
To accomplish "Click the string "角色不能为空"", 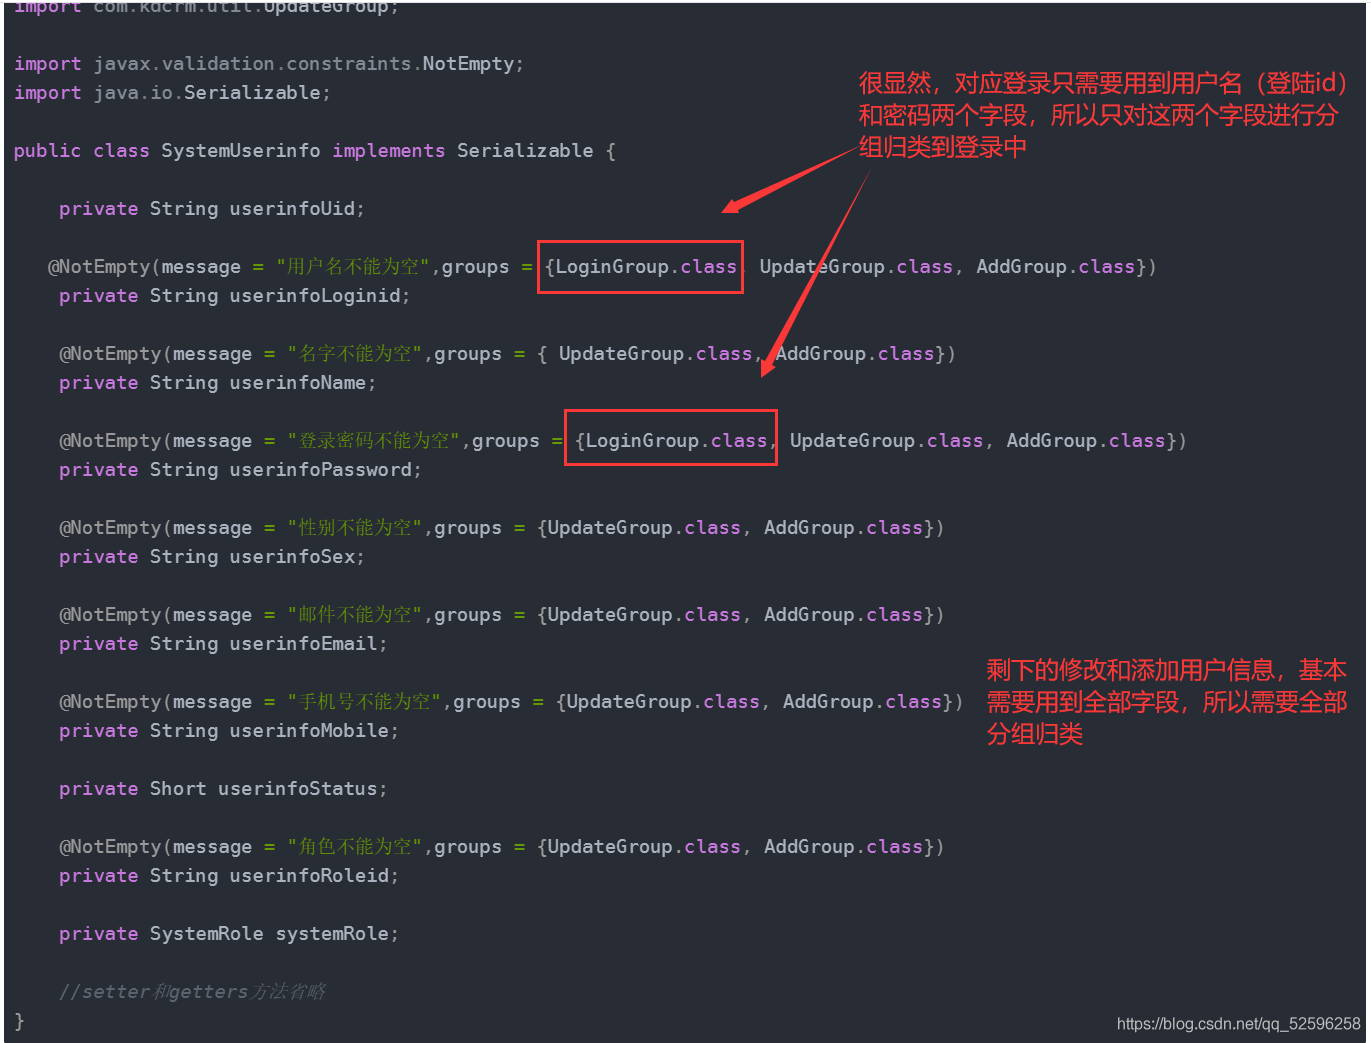I will point(355,847).
